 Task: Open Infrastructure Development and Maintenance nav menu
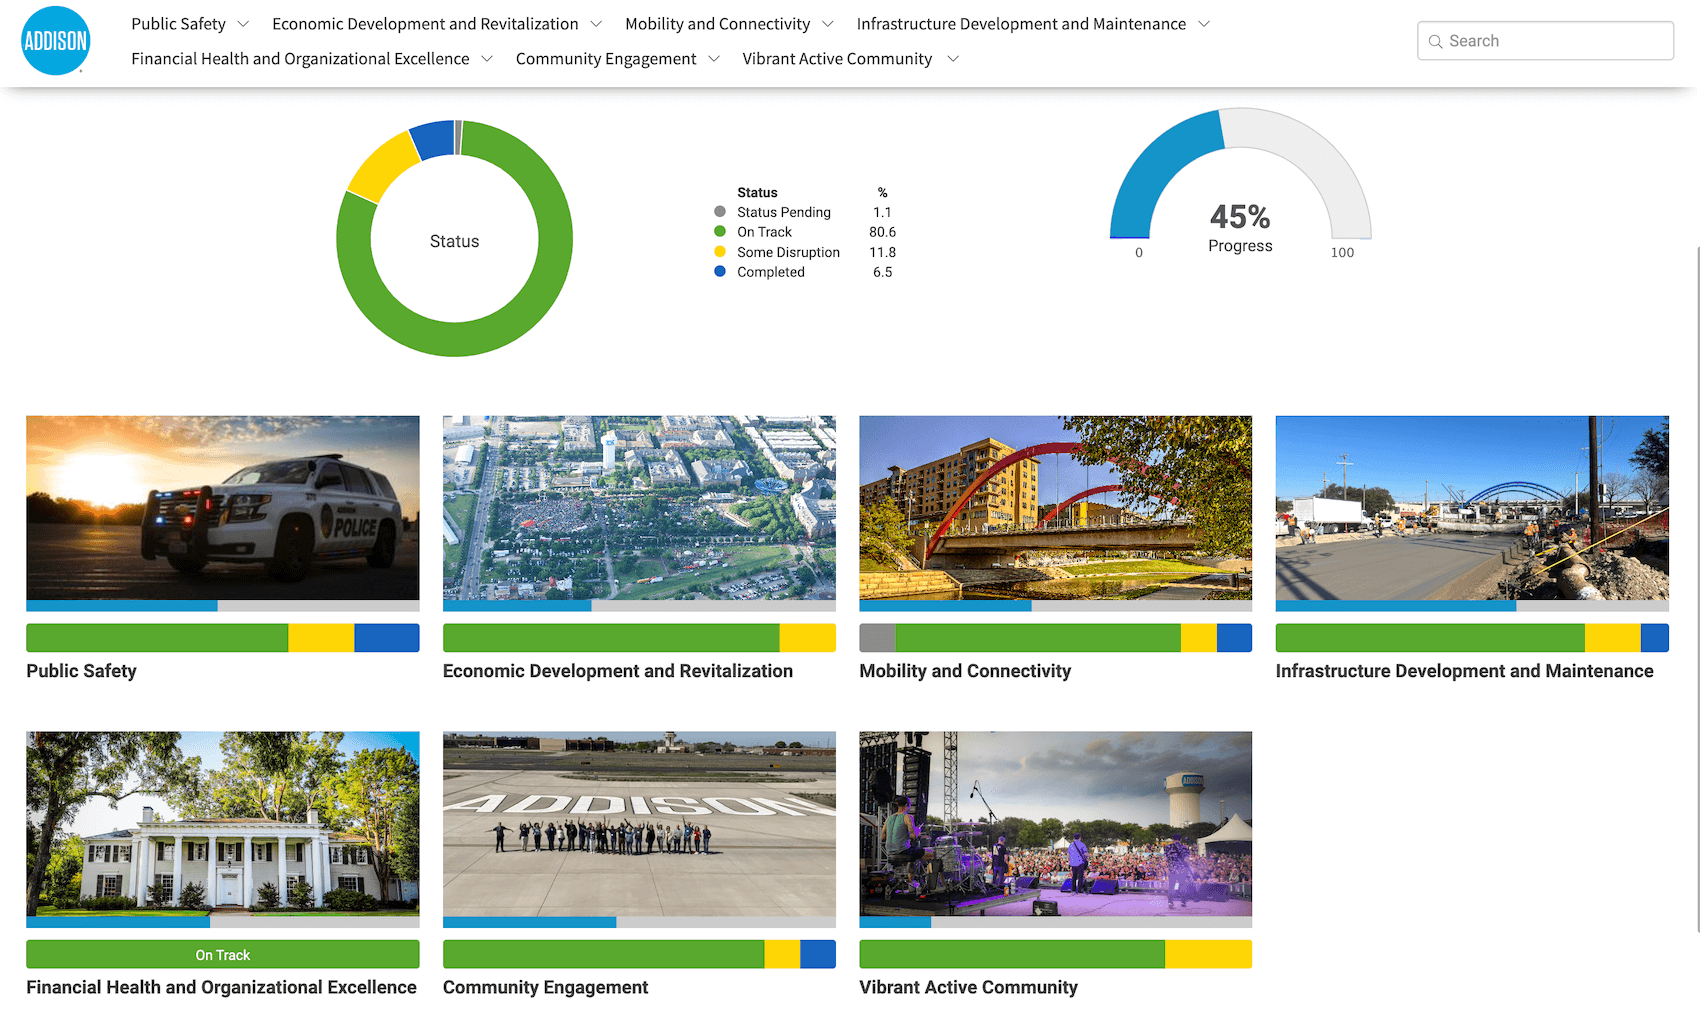[x=1021, y=24]
